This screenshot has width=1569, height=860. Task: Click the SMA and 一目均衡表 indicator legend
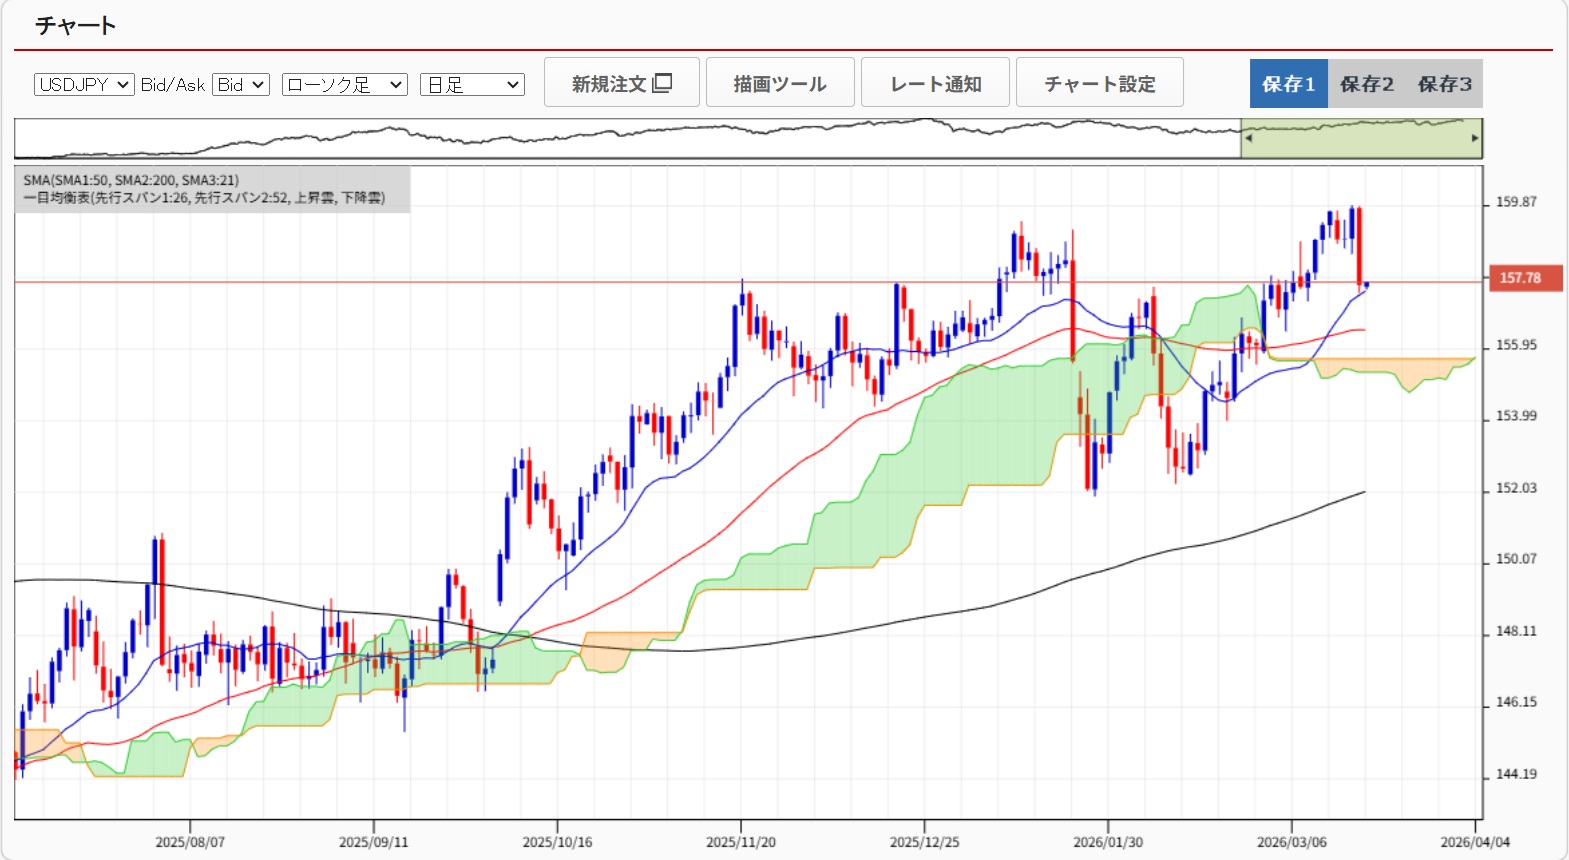click(x=212, y=189)
